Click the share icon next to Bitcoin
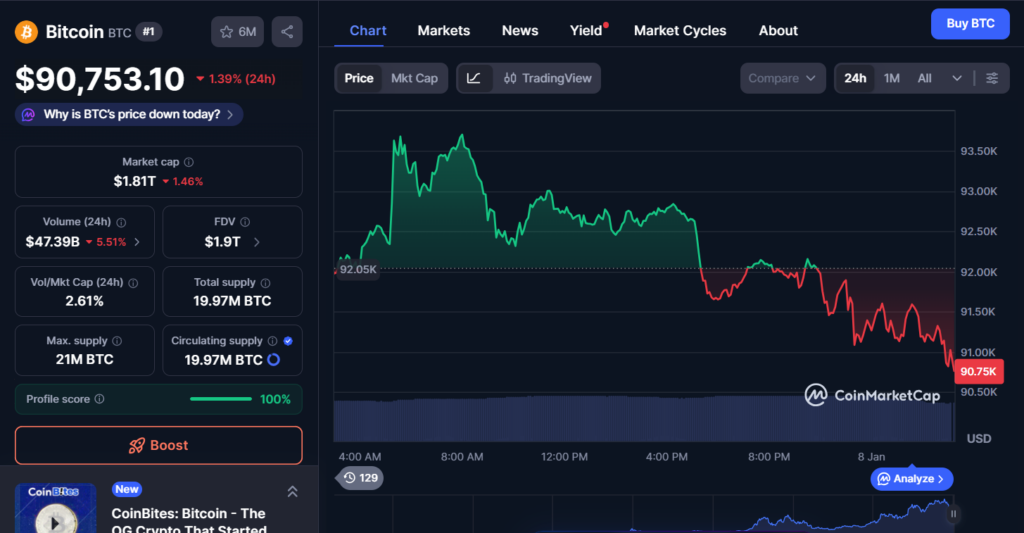The width and height of the screenshot is (1024, 533). tap(287, 32)
